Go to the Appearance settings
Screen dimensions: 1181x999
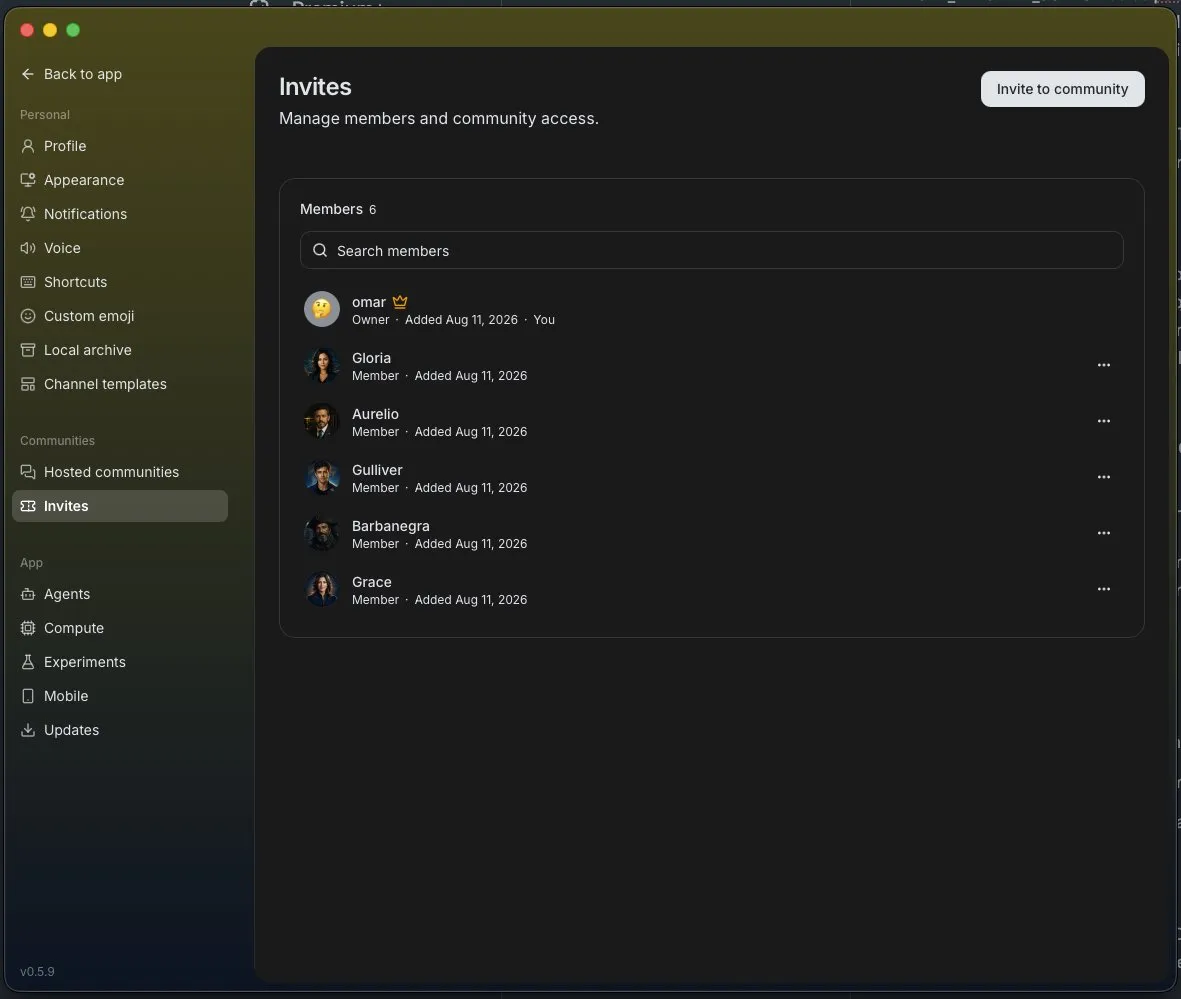[120, 180]
